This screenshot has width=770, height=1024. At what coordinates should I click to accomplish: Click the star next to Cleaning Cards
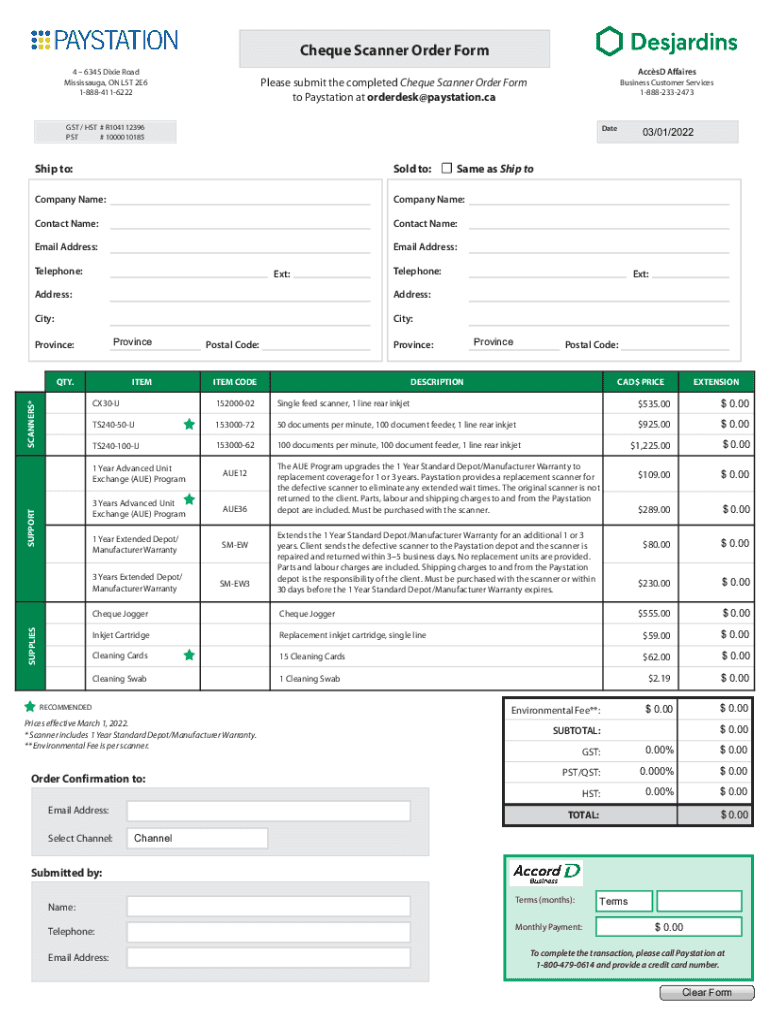coord(189,655)
